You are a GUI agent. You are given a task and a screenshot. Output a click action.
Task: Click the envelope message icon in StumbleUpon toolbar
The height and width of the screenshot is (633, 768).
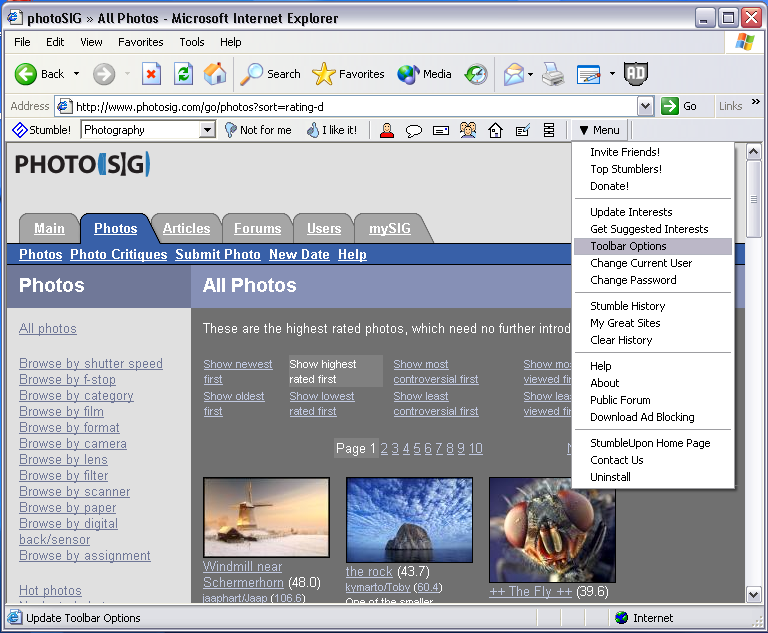pos(441,130)
